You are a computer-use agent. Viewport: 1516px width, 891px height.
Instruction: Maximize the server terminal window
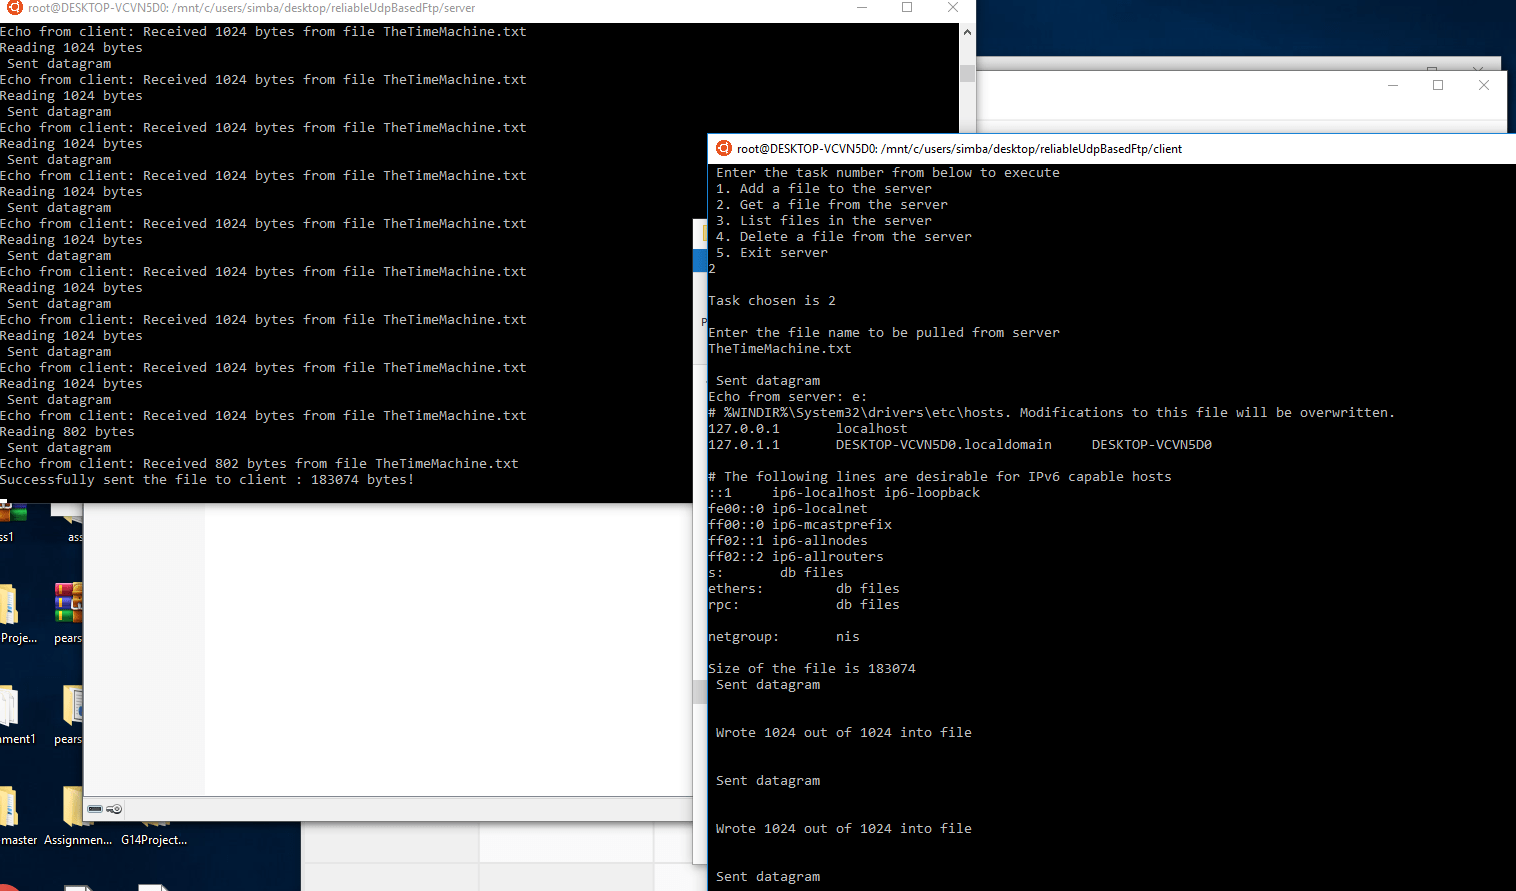pyautogui.click(x=907, y=8)
